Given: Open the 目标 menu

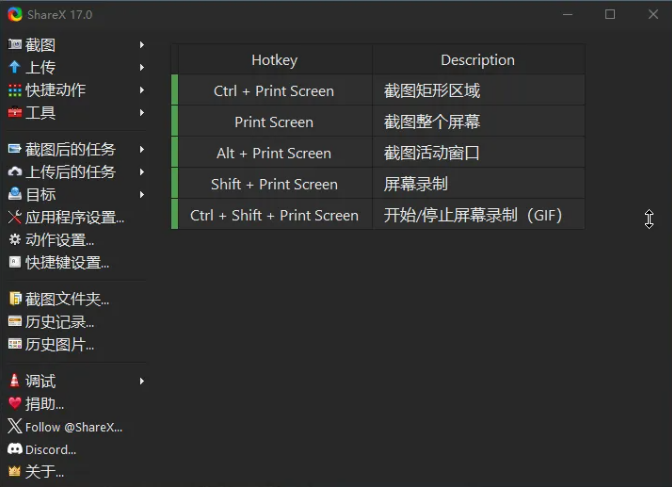Looking at the screenshot, I should click(x=76, y=195).
